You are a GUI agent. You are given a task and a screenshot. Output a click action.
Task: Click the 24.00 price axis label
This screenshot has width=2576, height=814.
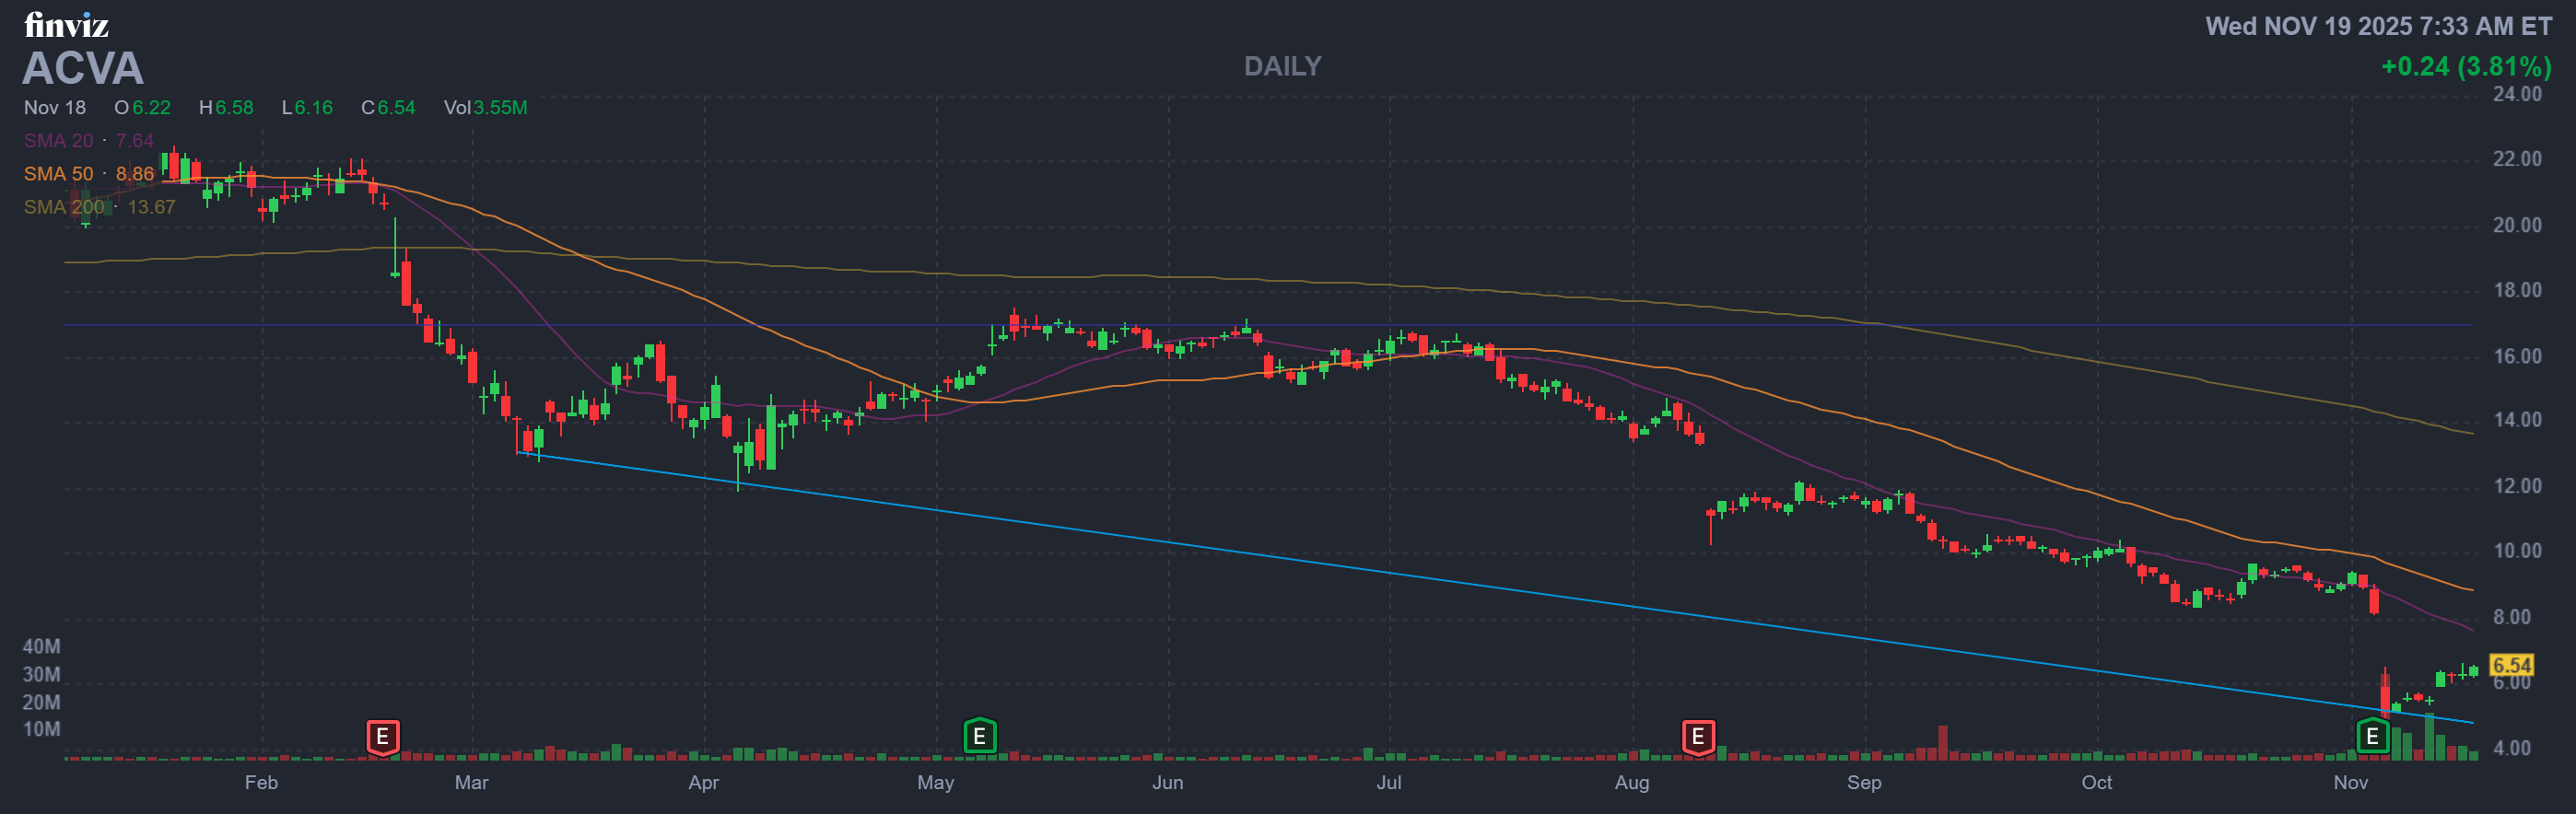[2516, 94]
